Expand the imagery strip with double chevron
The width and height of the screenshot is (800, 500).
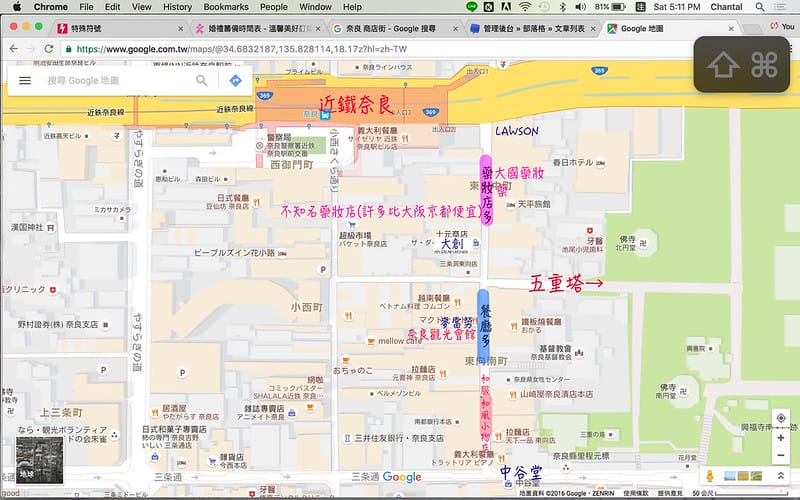[780, 476]
